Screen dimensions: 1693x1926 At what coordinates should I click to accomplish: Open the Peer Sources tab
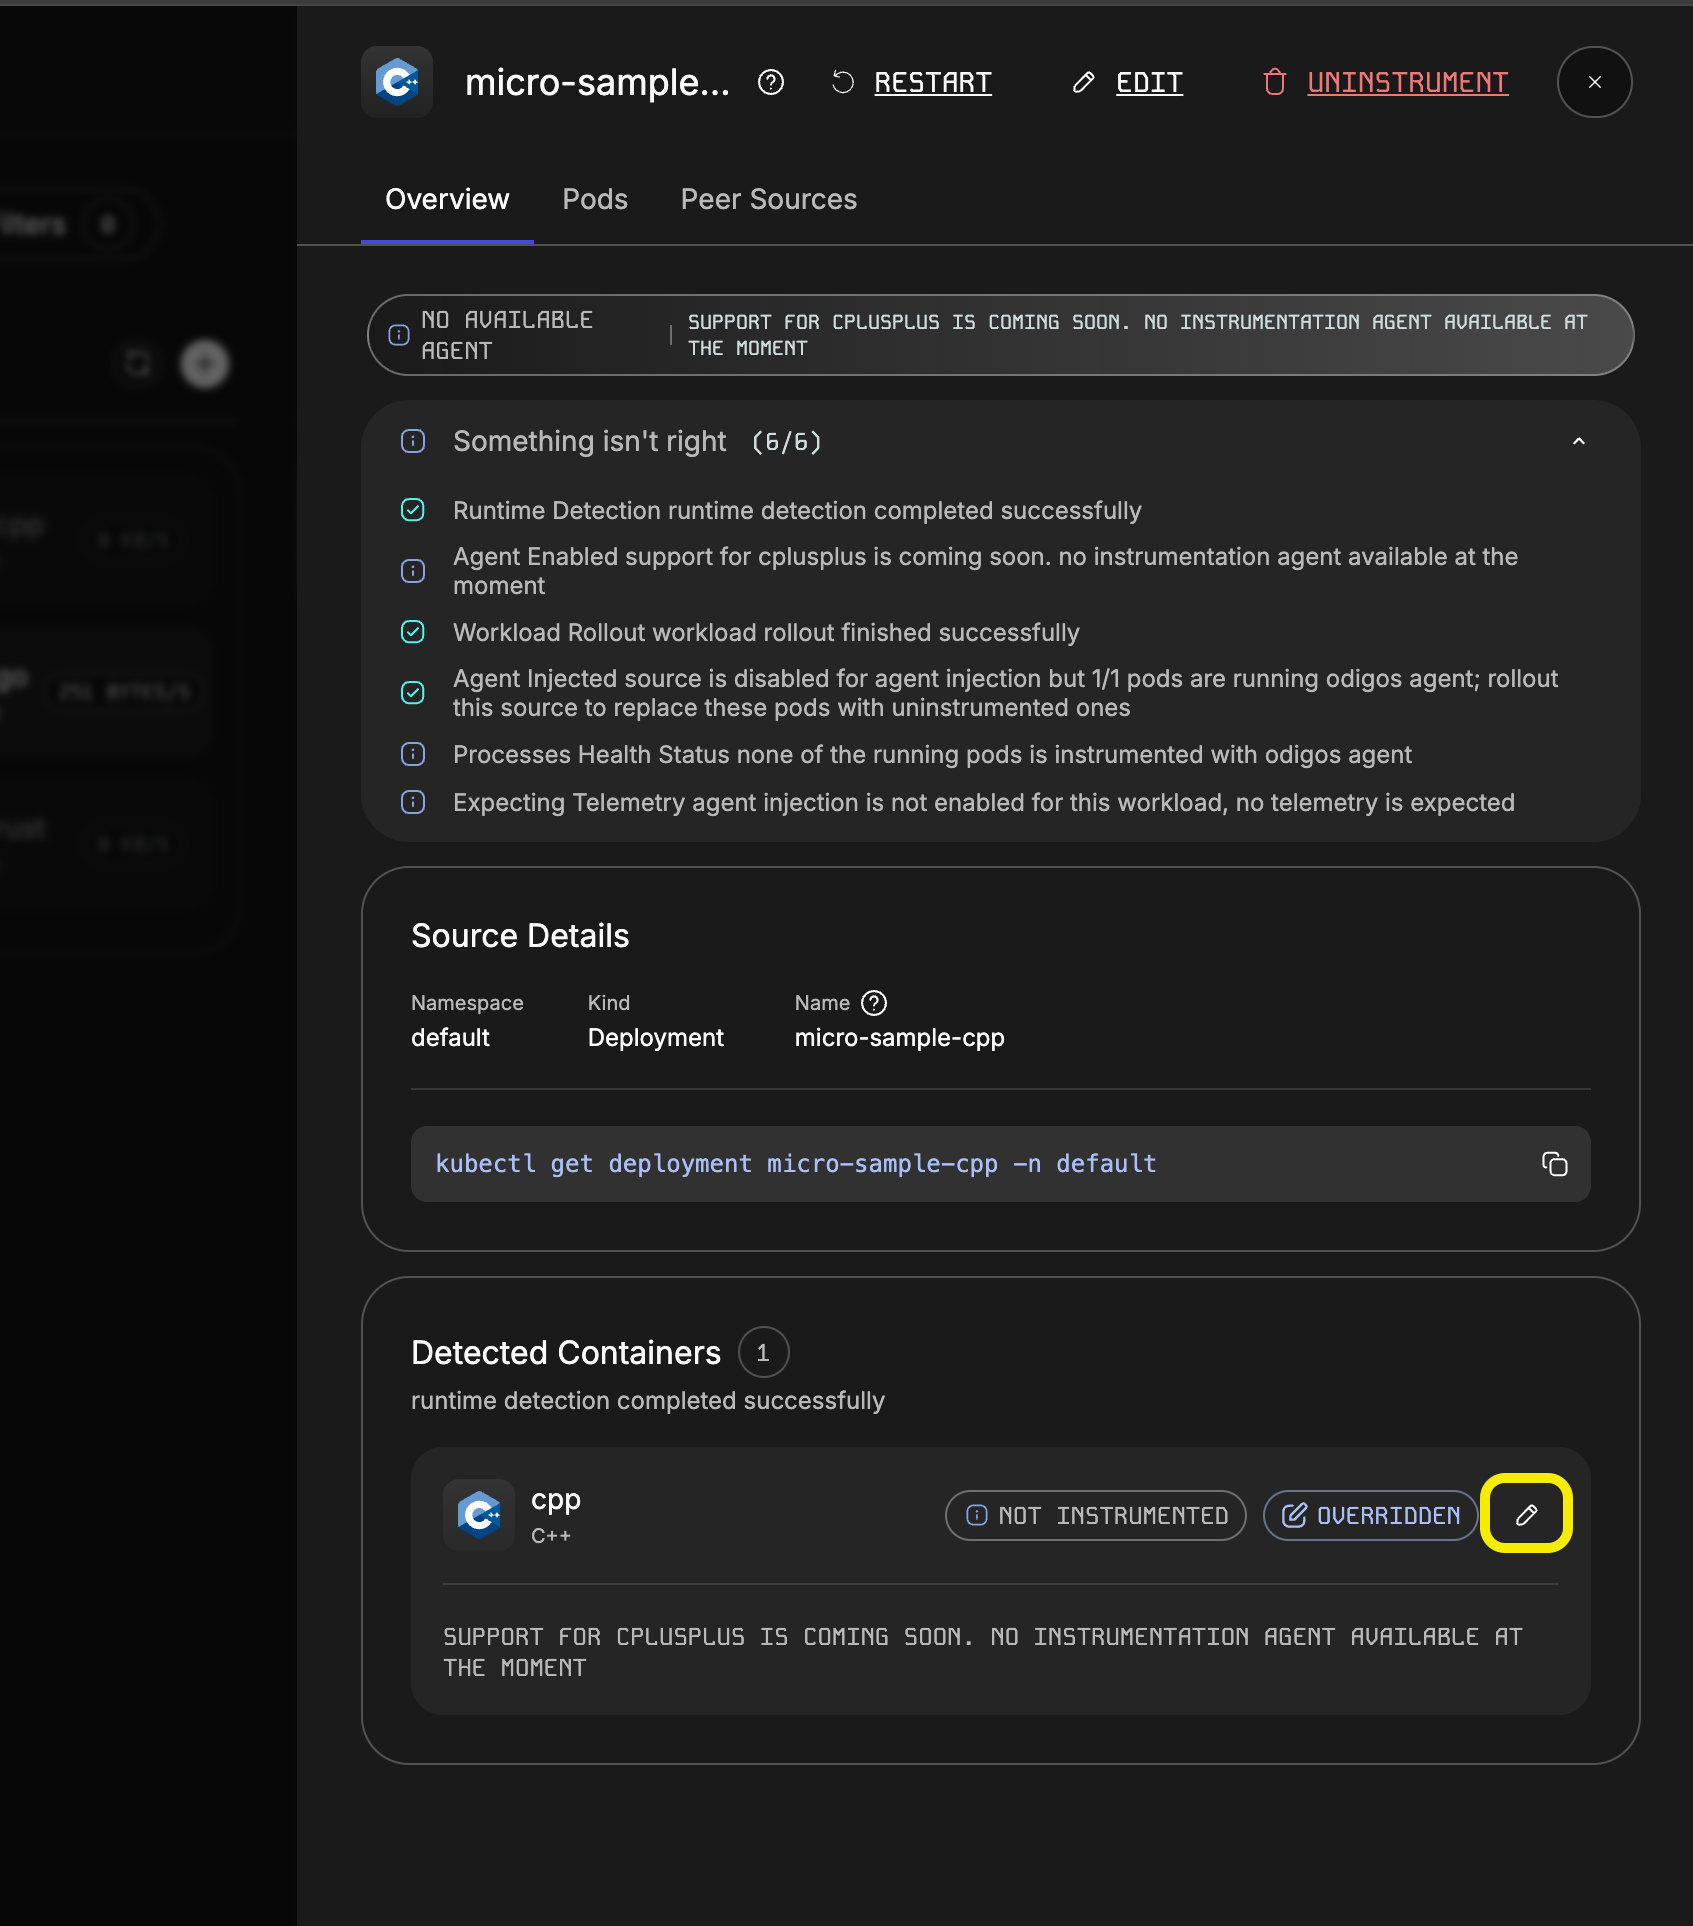pos(769,200)
